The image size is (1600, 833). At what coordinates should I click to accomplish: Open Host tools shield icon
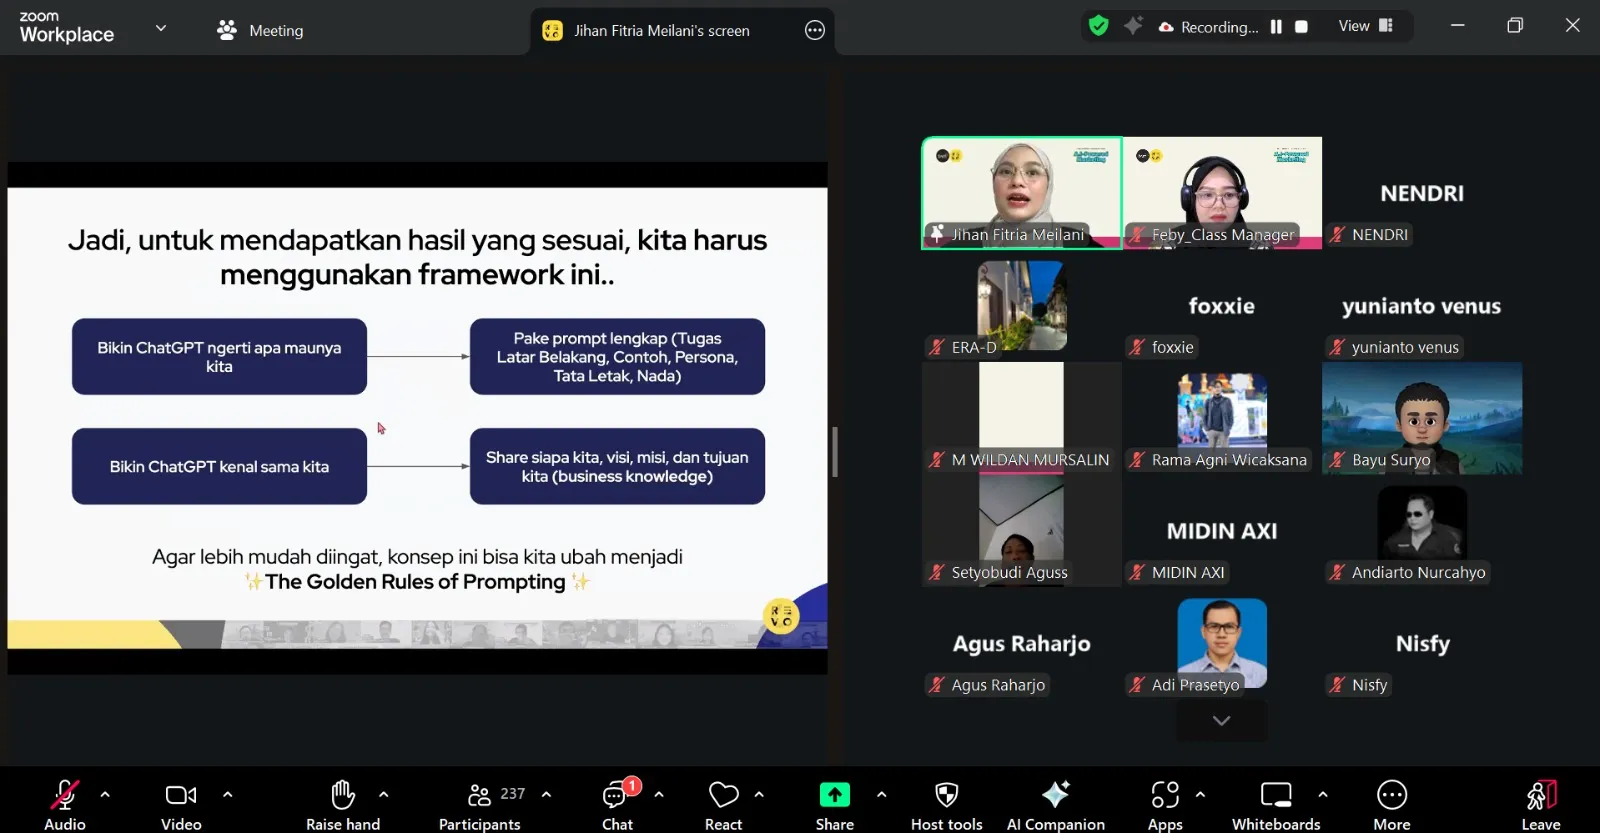947,795
